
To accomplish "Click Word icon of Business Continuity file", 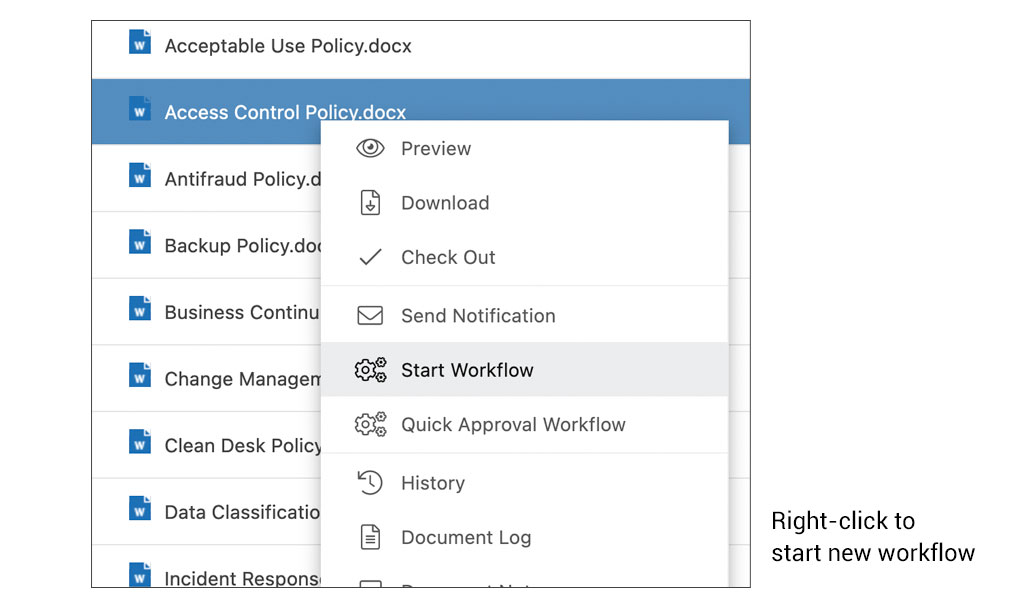I will [x=140, y=308].
